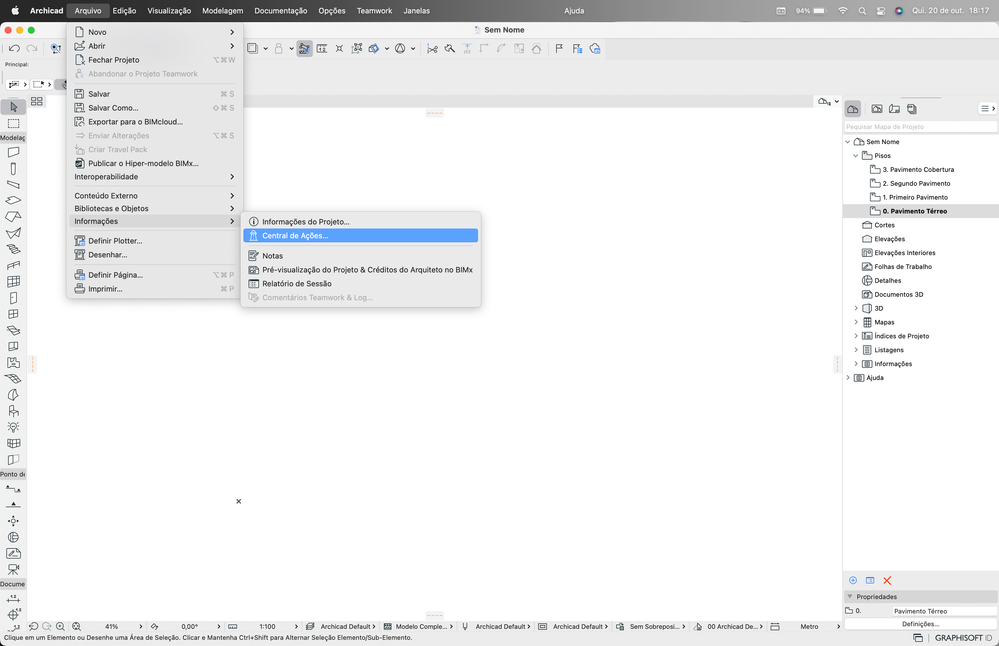Expand the Mapas tree node
Image resolution: width=999 pixels, height=646 pixels.
pos(856,322)
